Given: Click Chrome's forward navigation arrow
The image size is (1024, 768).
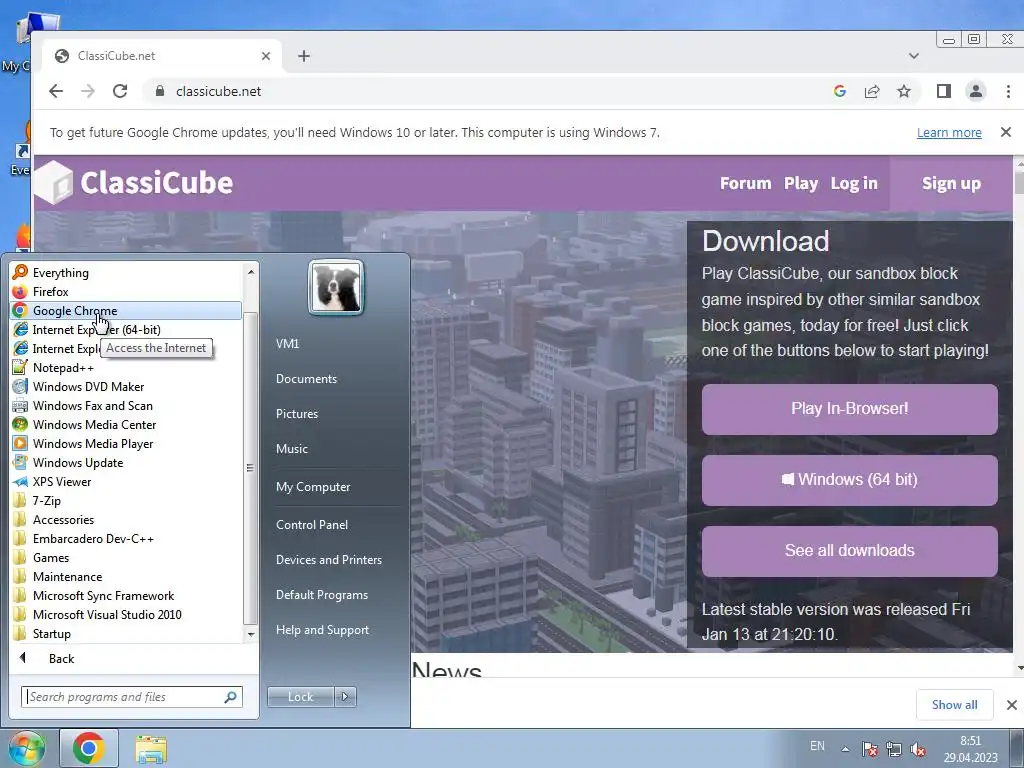Looking at the screenshot, I should click(x=88, y=91).
